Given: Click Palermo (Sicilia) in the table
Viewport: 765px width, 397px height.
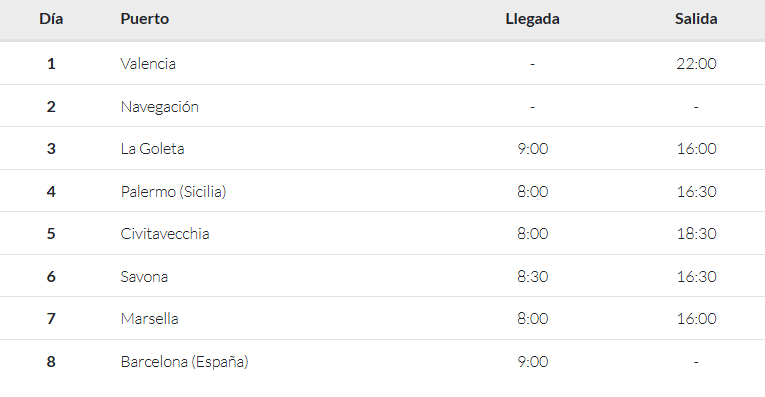Looking at the screenshot, I should click(x=173, y=191).
